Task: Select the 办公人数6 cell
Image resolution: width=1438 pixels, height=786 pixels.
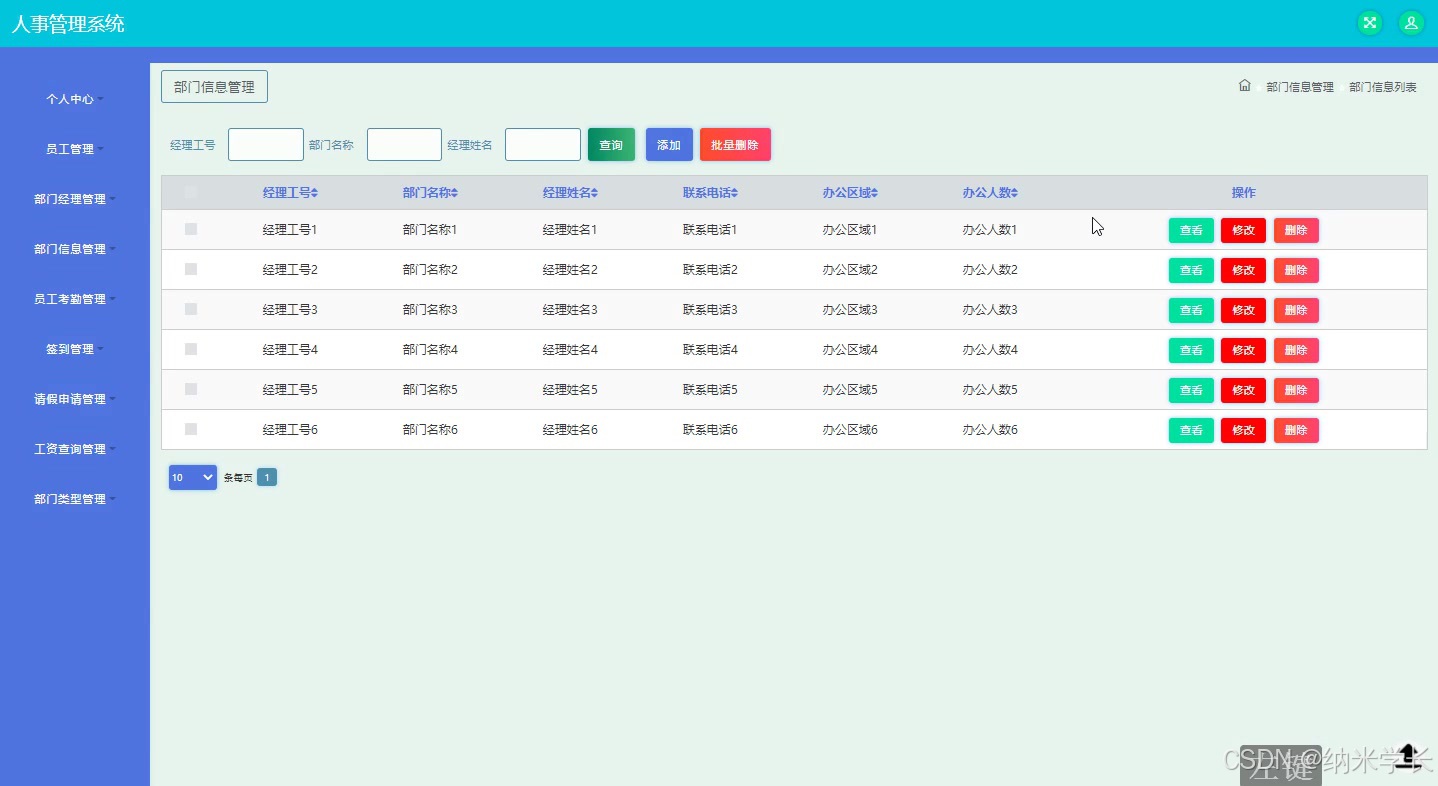Action: click(990, 429)
